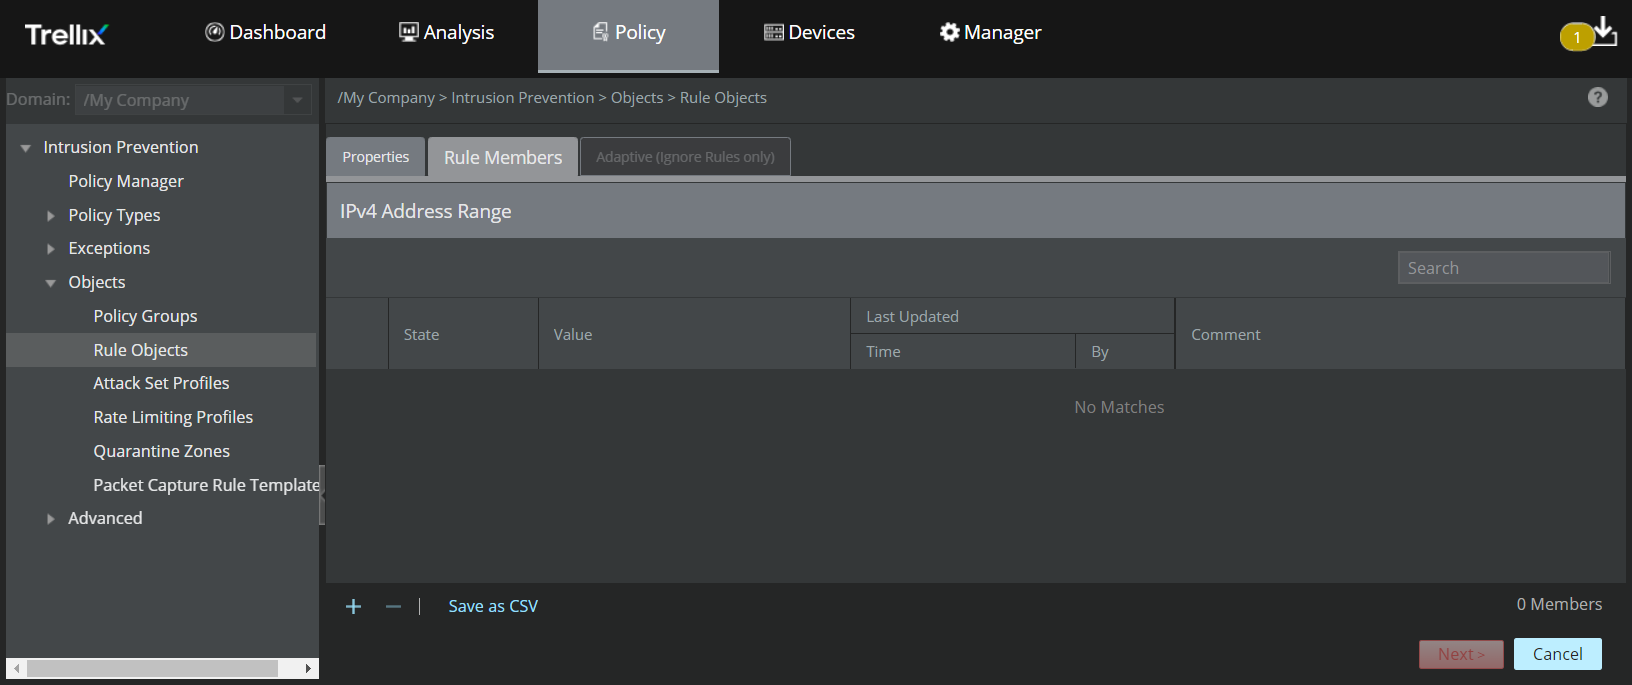Sort by State column header

tap(463, 334)
